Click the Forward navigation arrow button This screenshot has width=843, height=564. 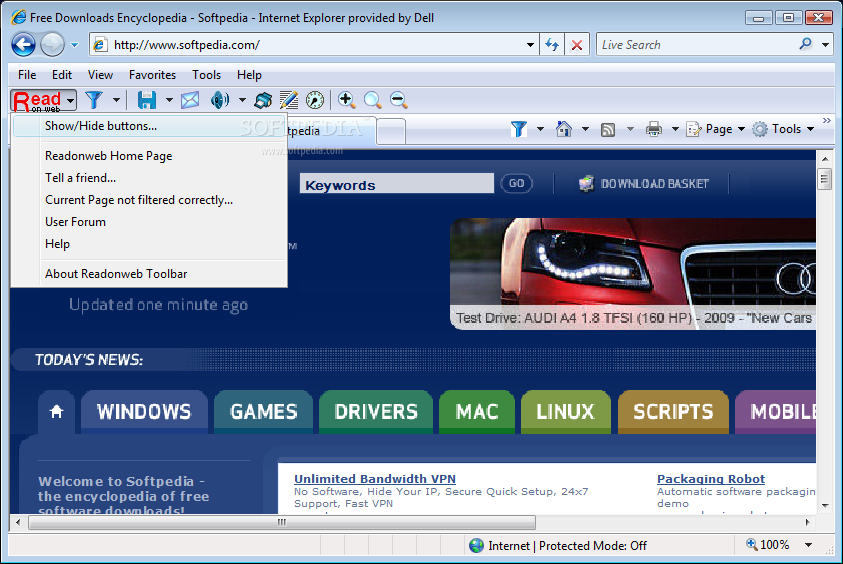point(53,45)
